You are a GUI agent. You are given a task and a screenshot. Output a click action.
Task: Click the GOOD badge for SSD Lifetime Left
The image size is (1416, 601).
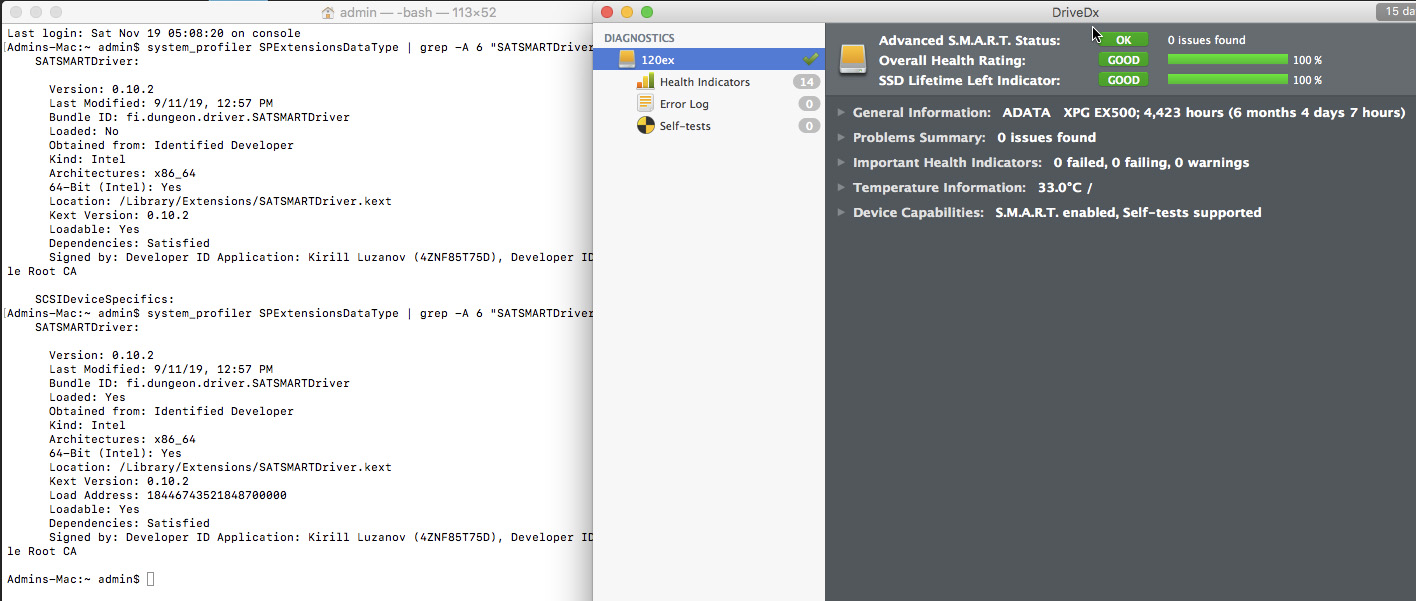[x=1123, y=80]
